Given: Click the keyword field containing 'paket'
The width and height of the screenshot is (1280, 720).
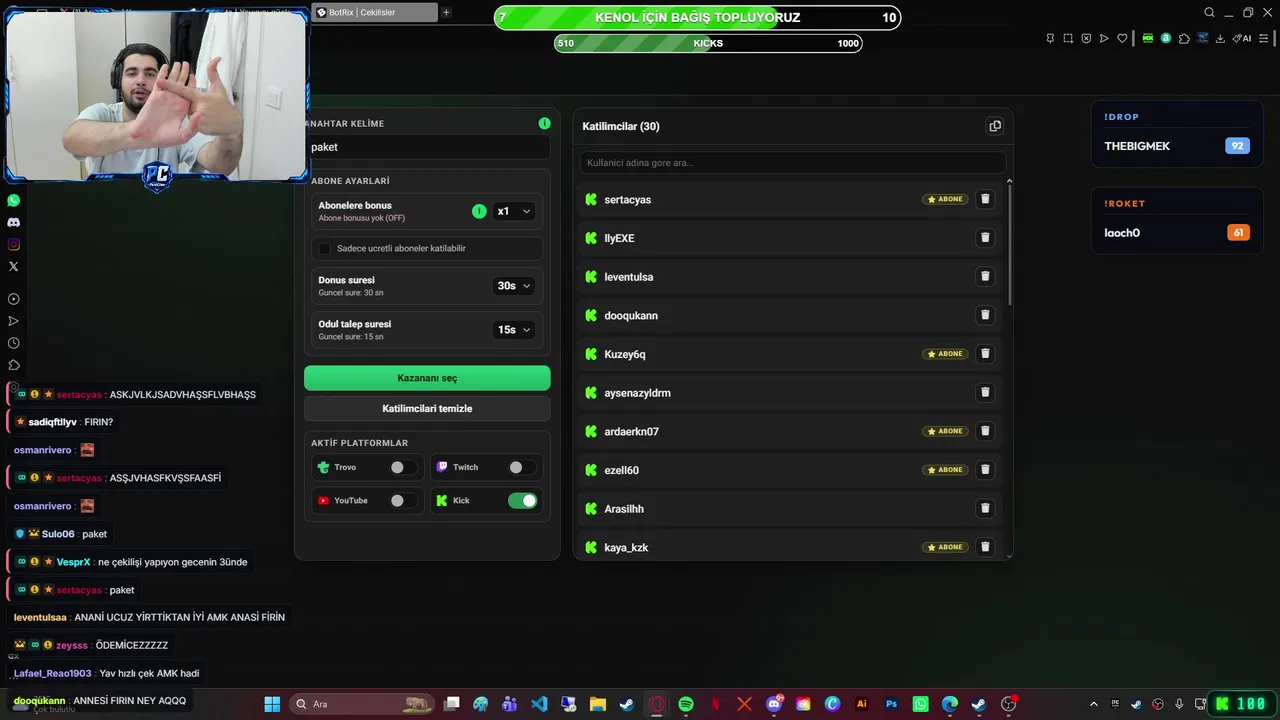Looking at the screenshot, I should click(427, 147).
